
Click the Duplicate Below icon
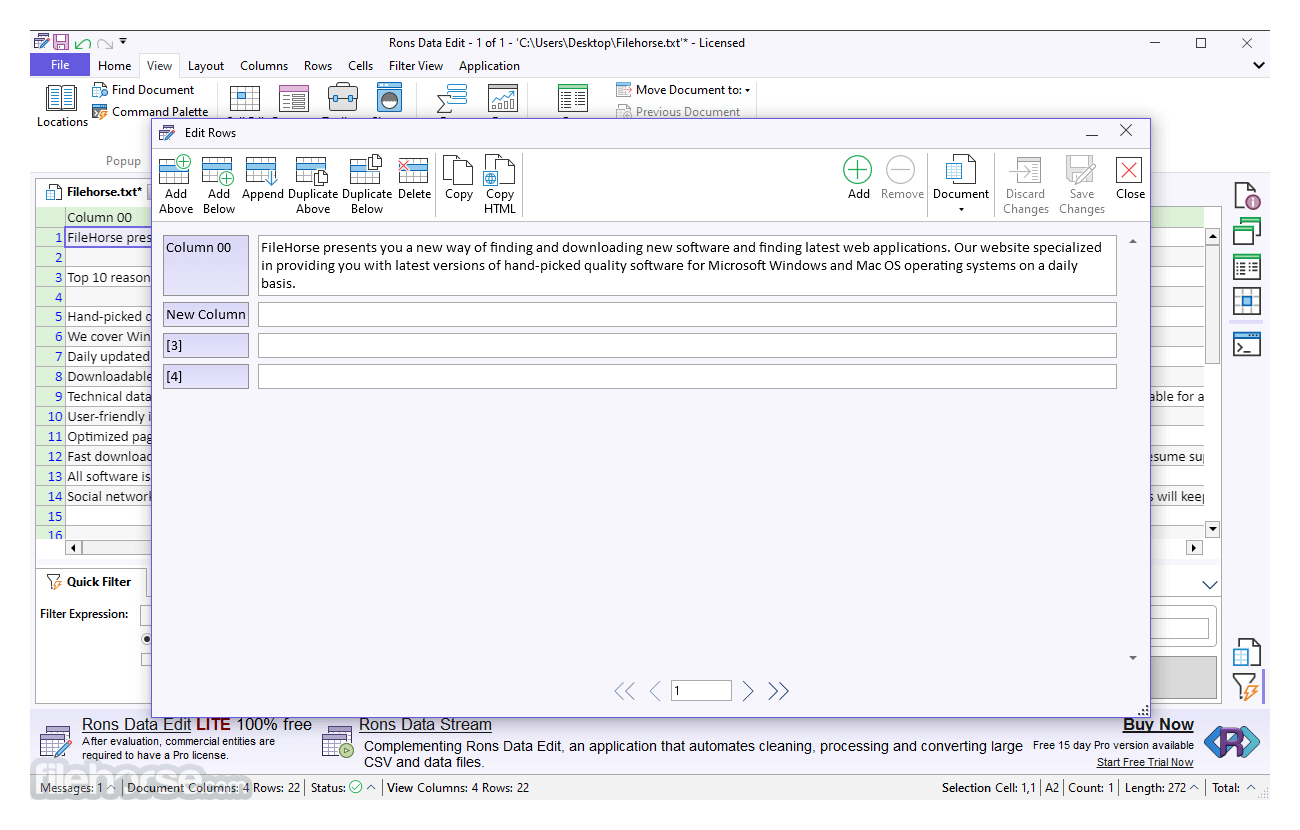(x=366, y=169)
